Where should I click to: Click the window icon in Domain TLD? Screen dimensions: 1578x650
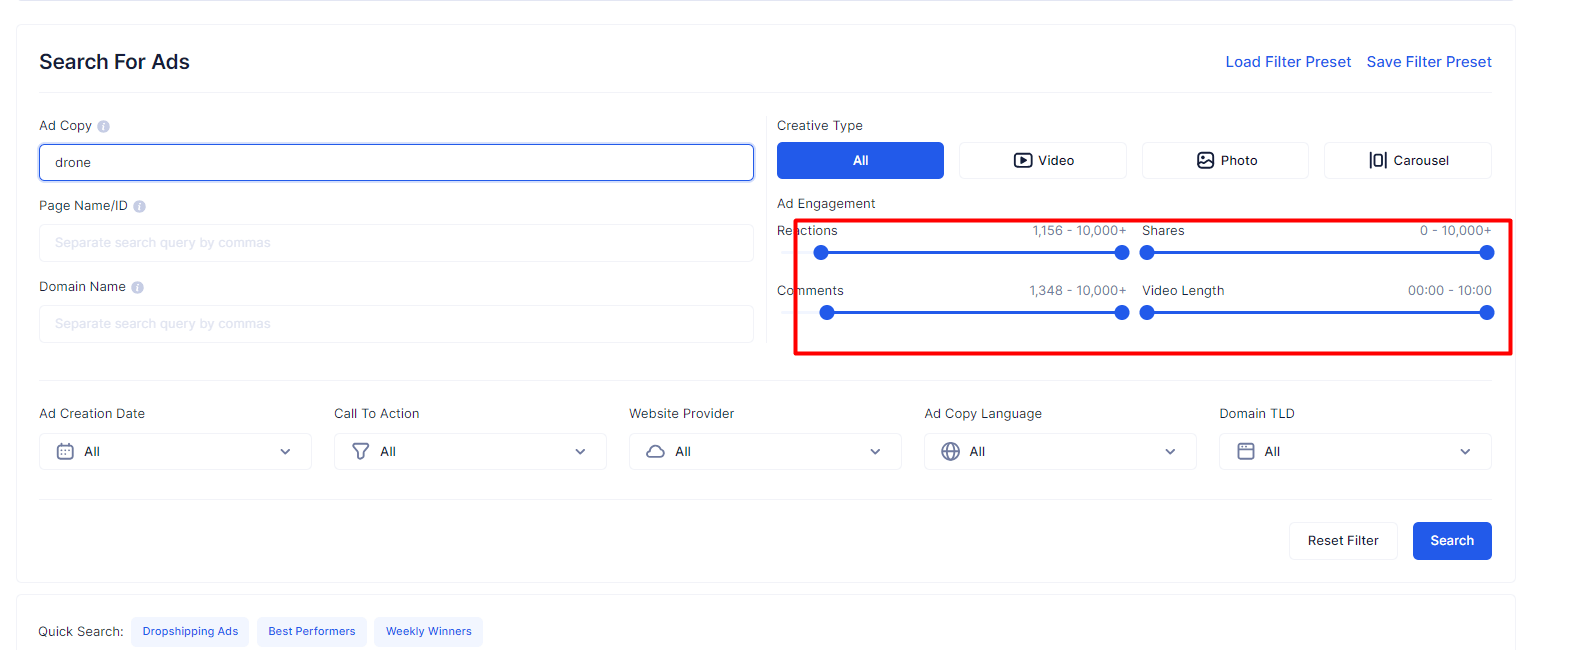pos(1246,452)
